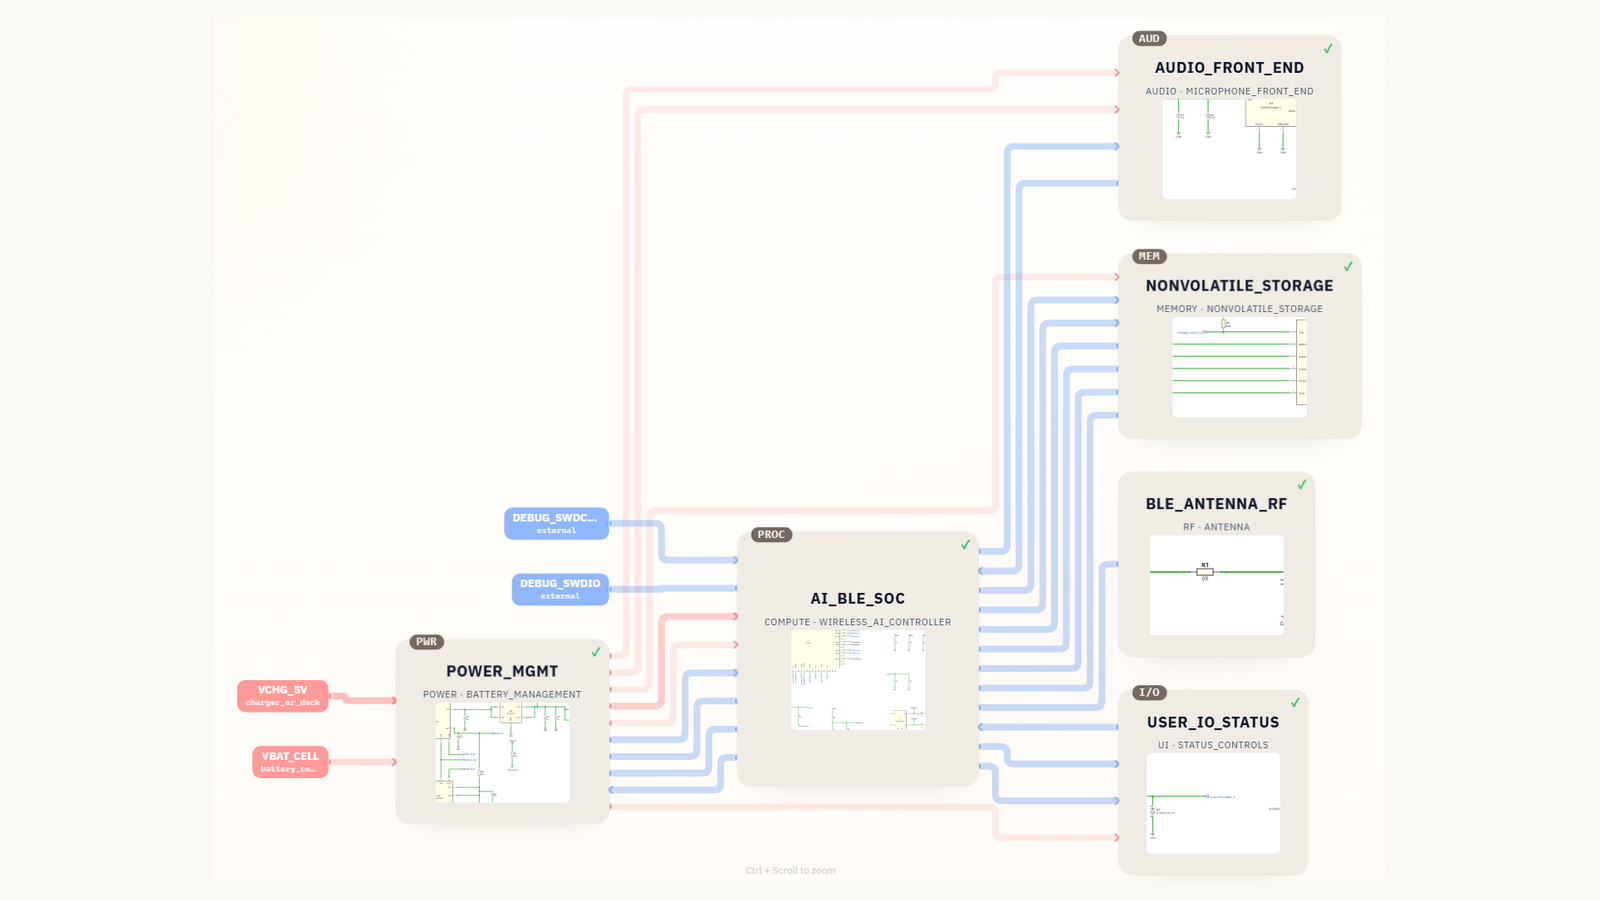
Task: Click the MEM badge on NONVOLATILE_STORAGE block
Action: click(x=1149, y=257)
